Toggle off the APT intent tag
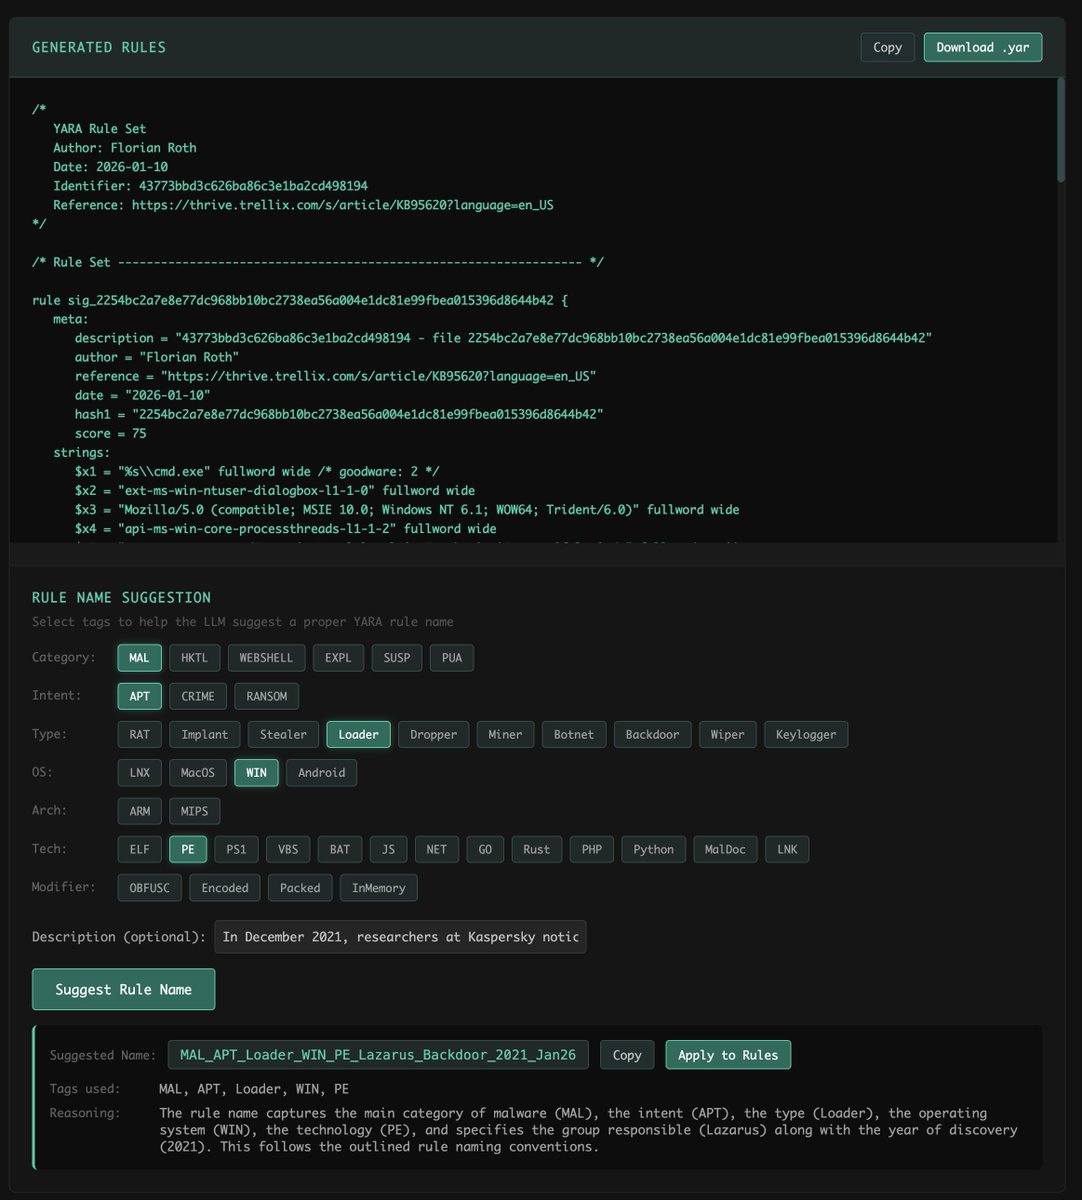The image size is (1082, 1200). click(x=139, y=695)
